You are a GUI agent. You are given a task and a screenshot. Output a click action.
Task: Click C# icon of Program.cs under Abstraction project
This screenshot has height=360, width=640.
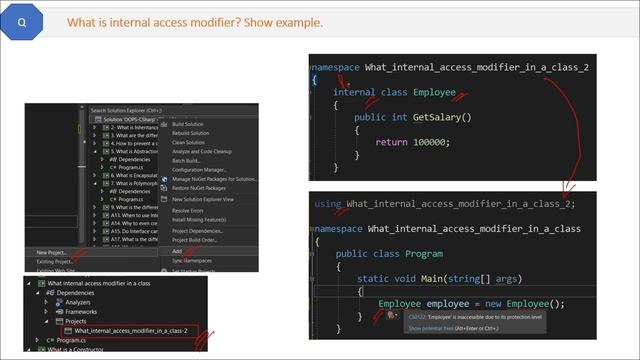(x=113, y=167)
